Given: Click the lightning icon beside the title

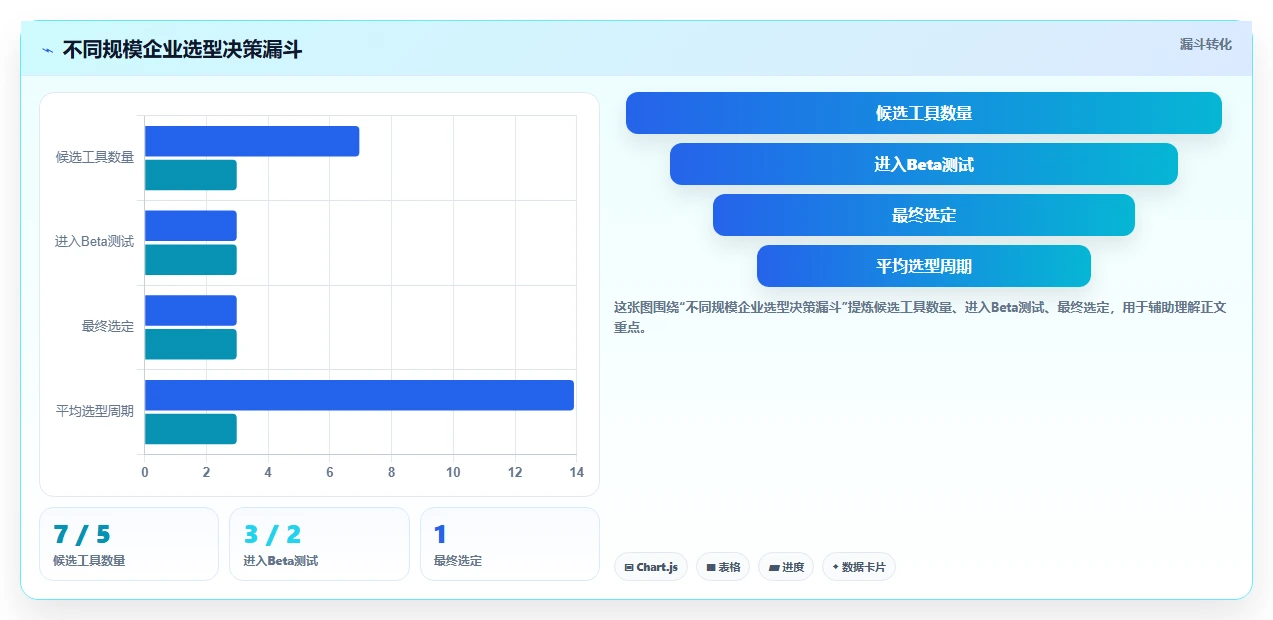Looking at the screenshot, I should point(48,50).
